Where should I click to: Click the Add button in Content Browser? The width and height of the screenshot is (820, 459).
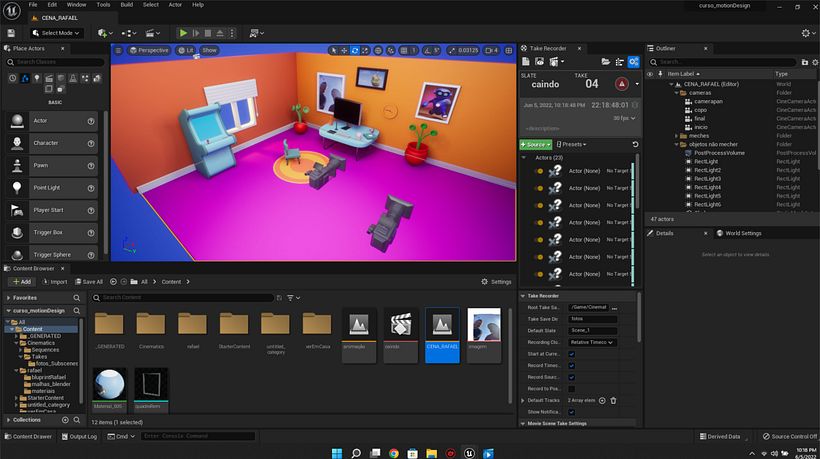point(21,282)
